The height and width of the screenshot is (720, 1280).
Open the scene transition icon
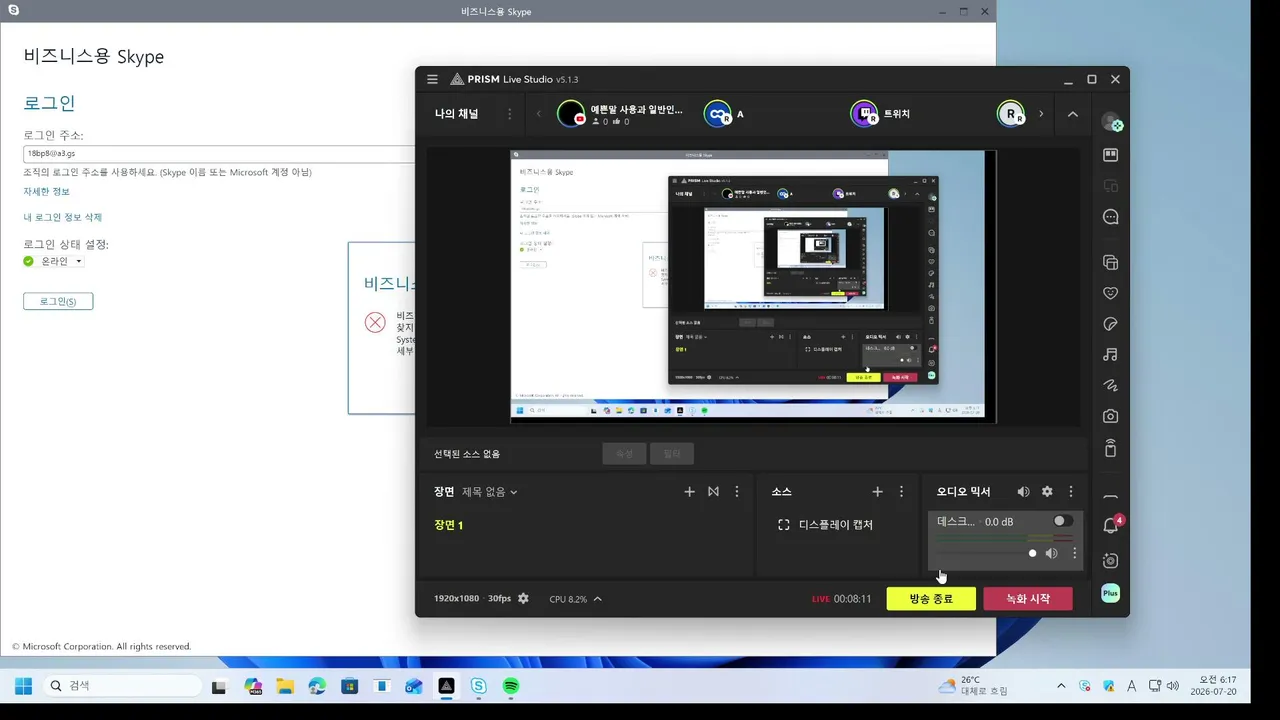click(x=713, y=492)
